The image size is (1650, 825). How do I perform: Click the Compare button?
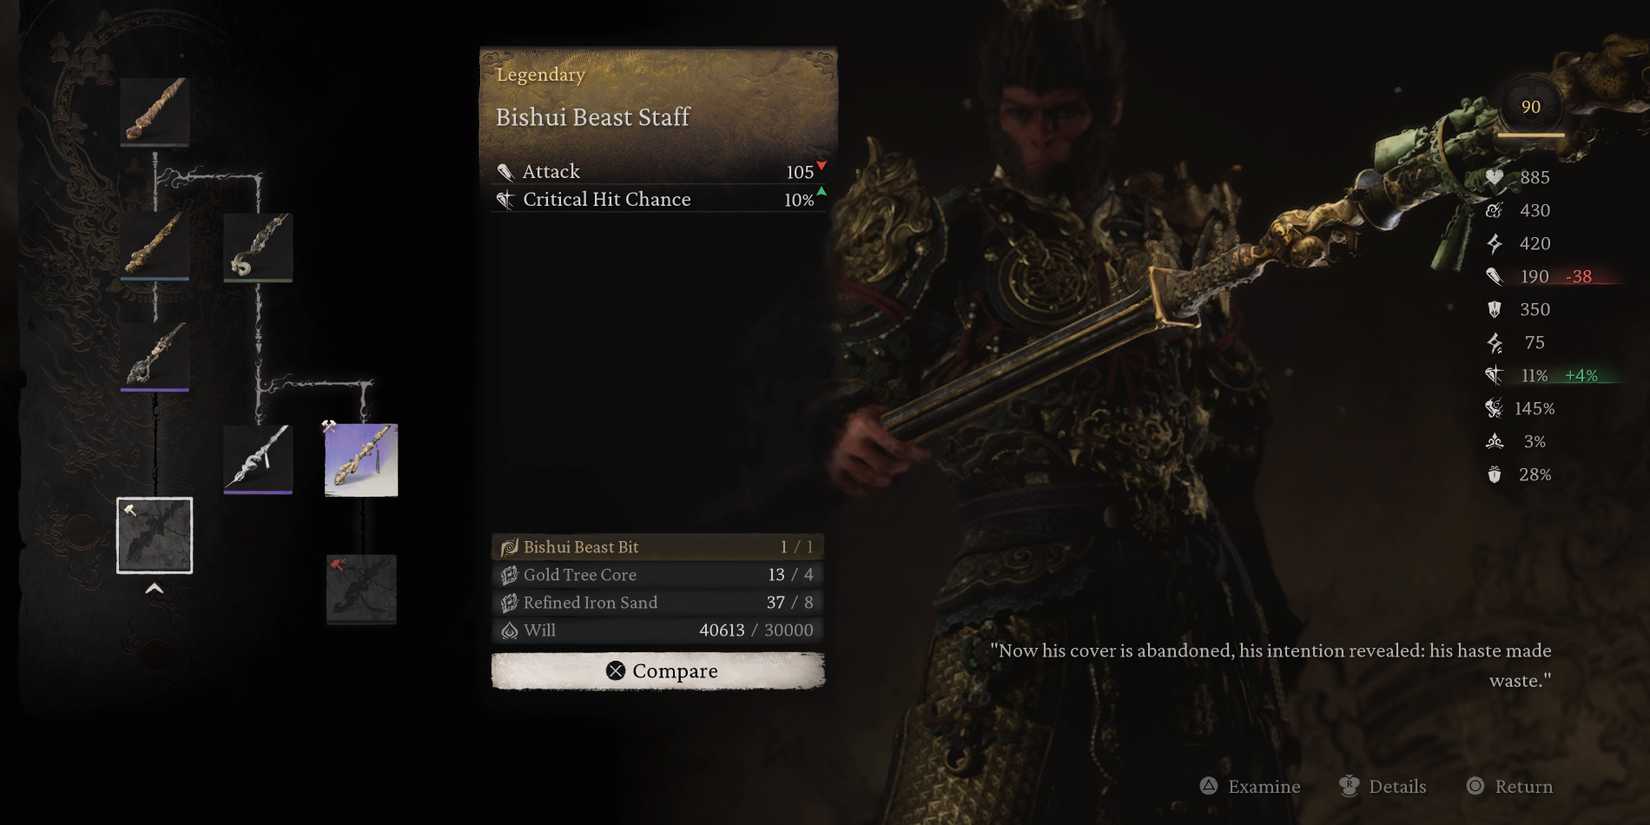click(658, 671)
